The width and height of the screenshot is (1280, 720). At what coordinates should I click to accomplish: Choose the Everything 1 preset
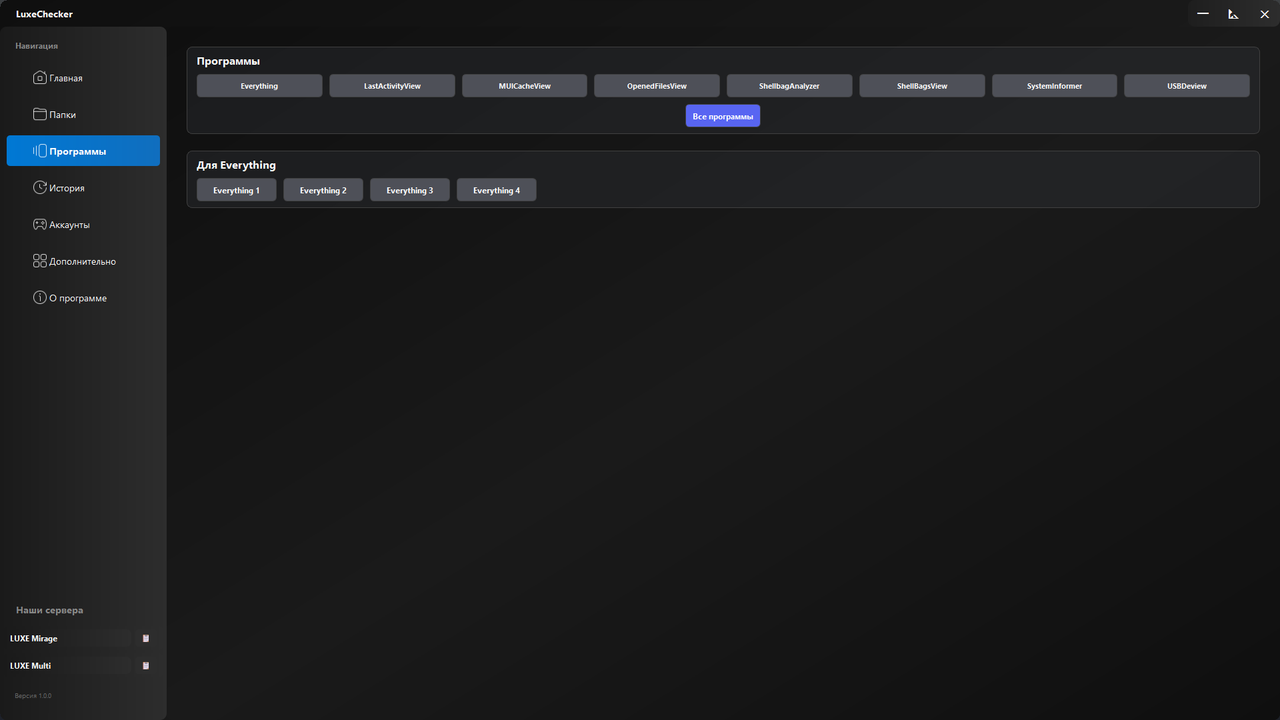pos(236,190)
